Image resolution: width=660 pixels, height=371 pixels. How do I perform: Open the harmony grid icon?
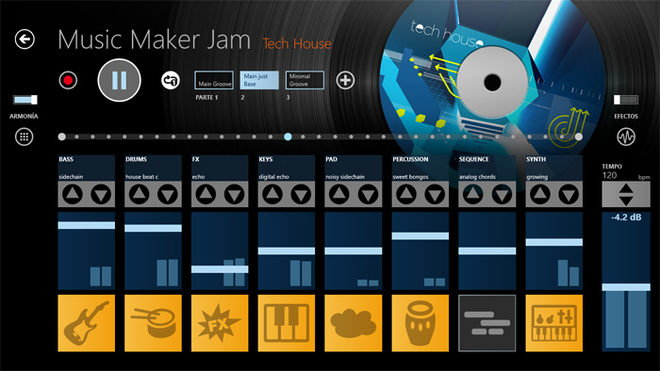pos(24,137)
